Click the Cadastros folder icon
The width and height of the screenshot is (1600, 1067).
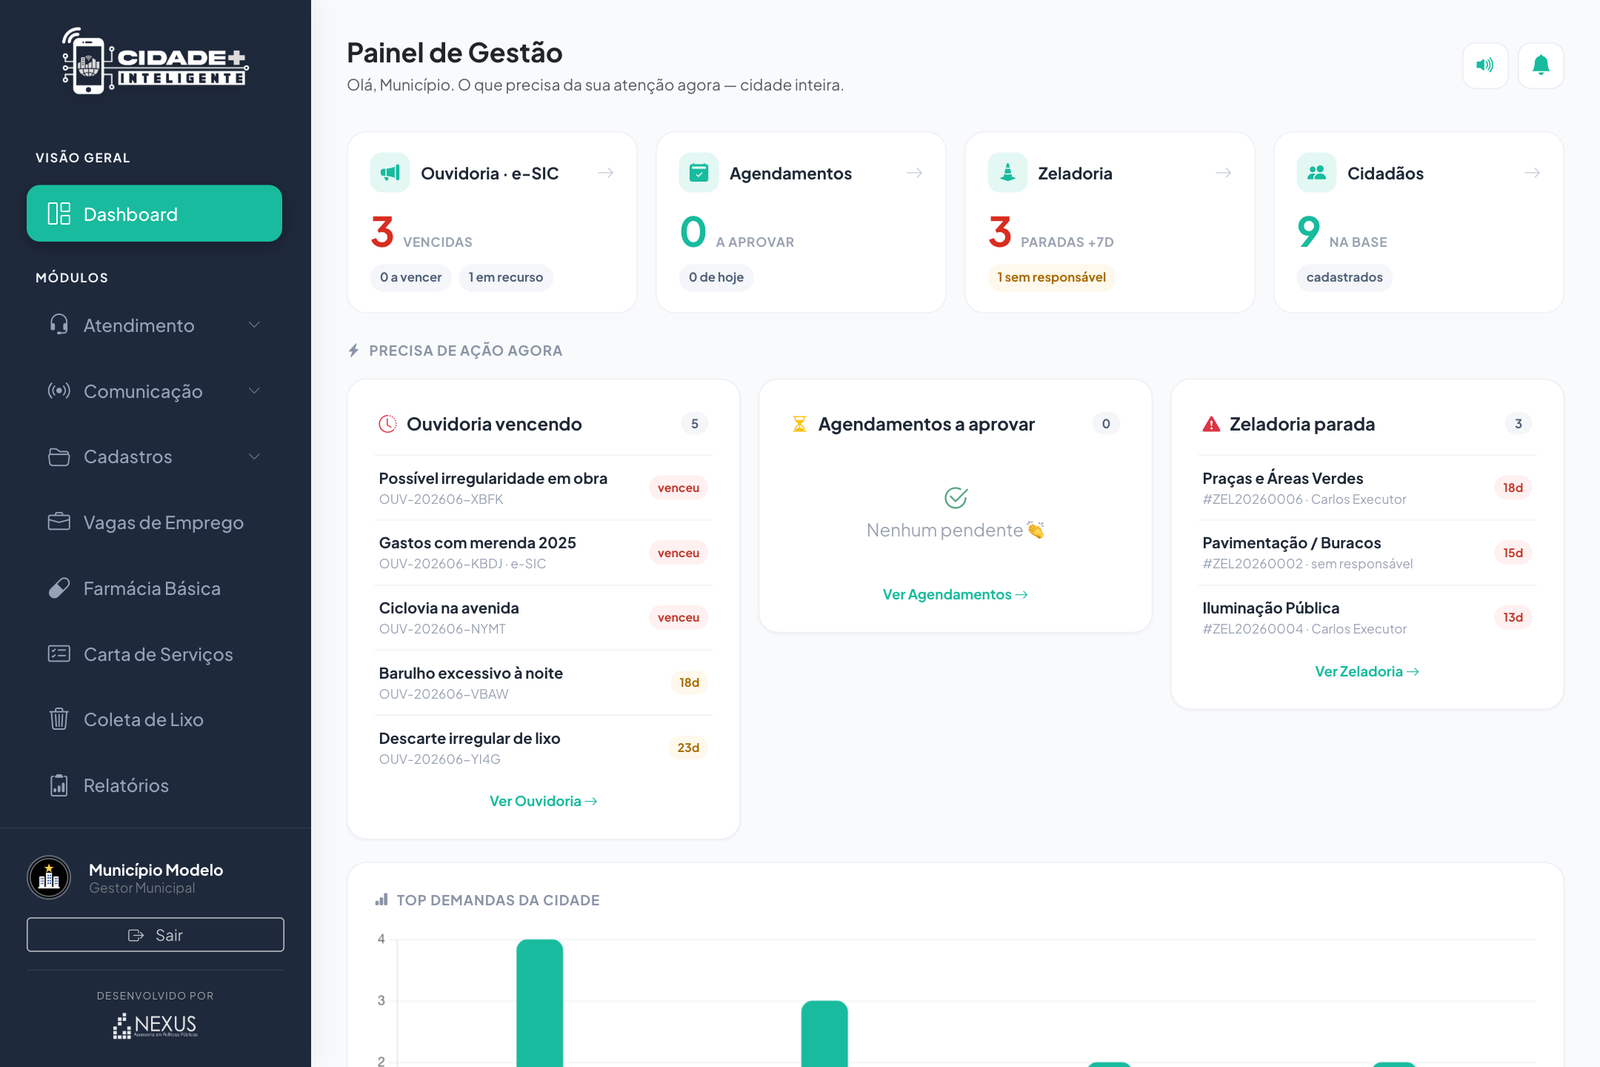tap(59, 457)
